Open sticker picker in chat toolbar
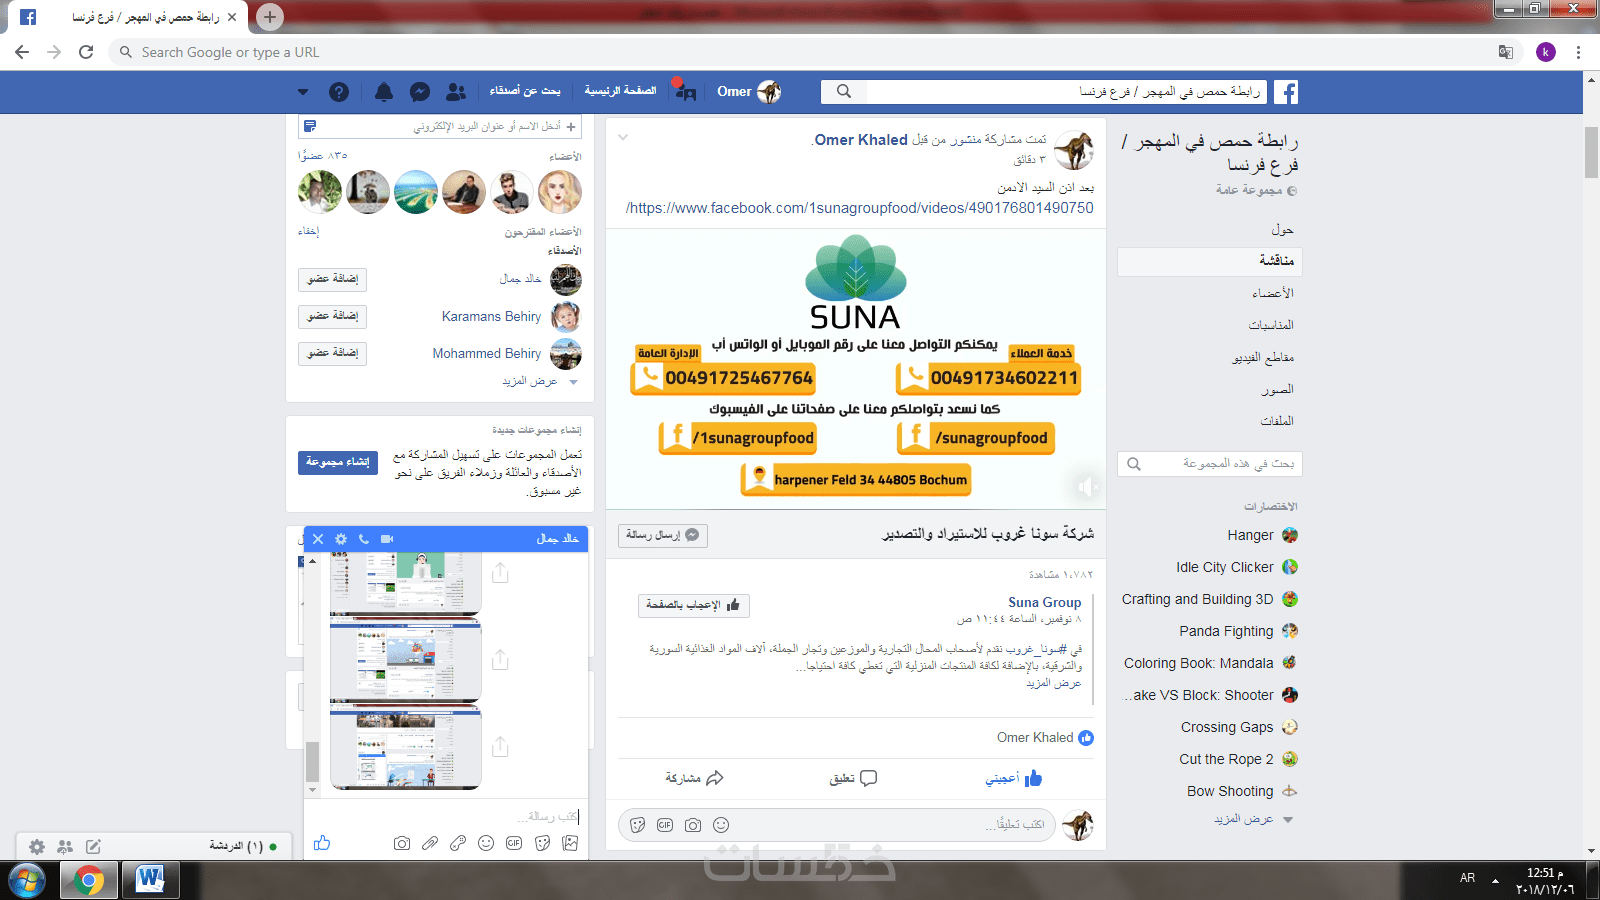This screenshot has height=900, width=1600. (x=542, y=843)
